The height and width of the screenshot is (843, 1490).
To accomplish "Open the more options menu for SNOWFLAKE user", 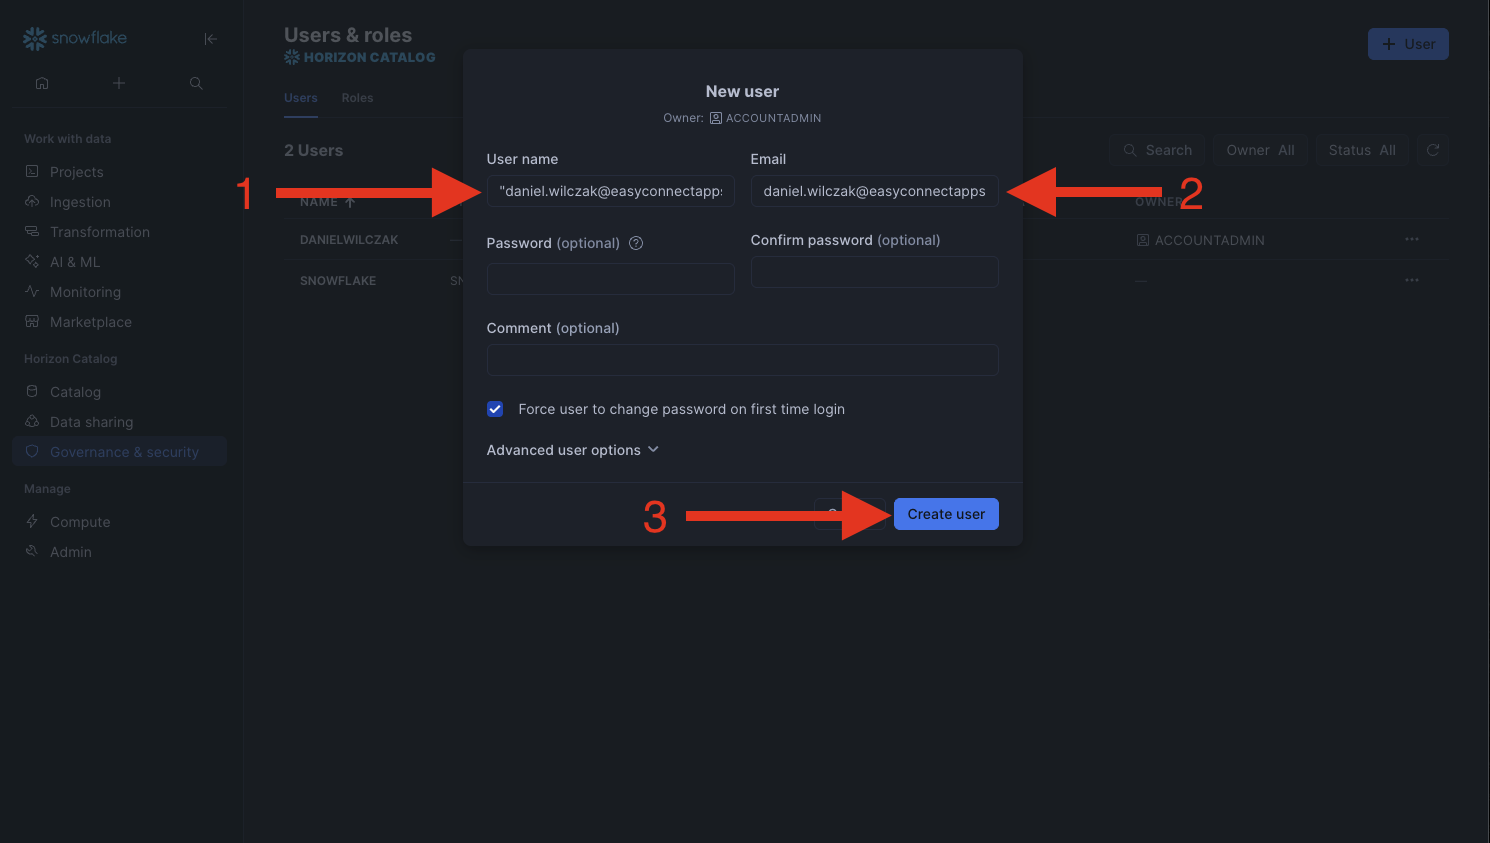I will pyautogui.click(x=1412, y=280).
